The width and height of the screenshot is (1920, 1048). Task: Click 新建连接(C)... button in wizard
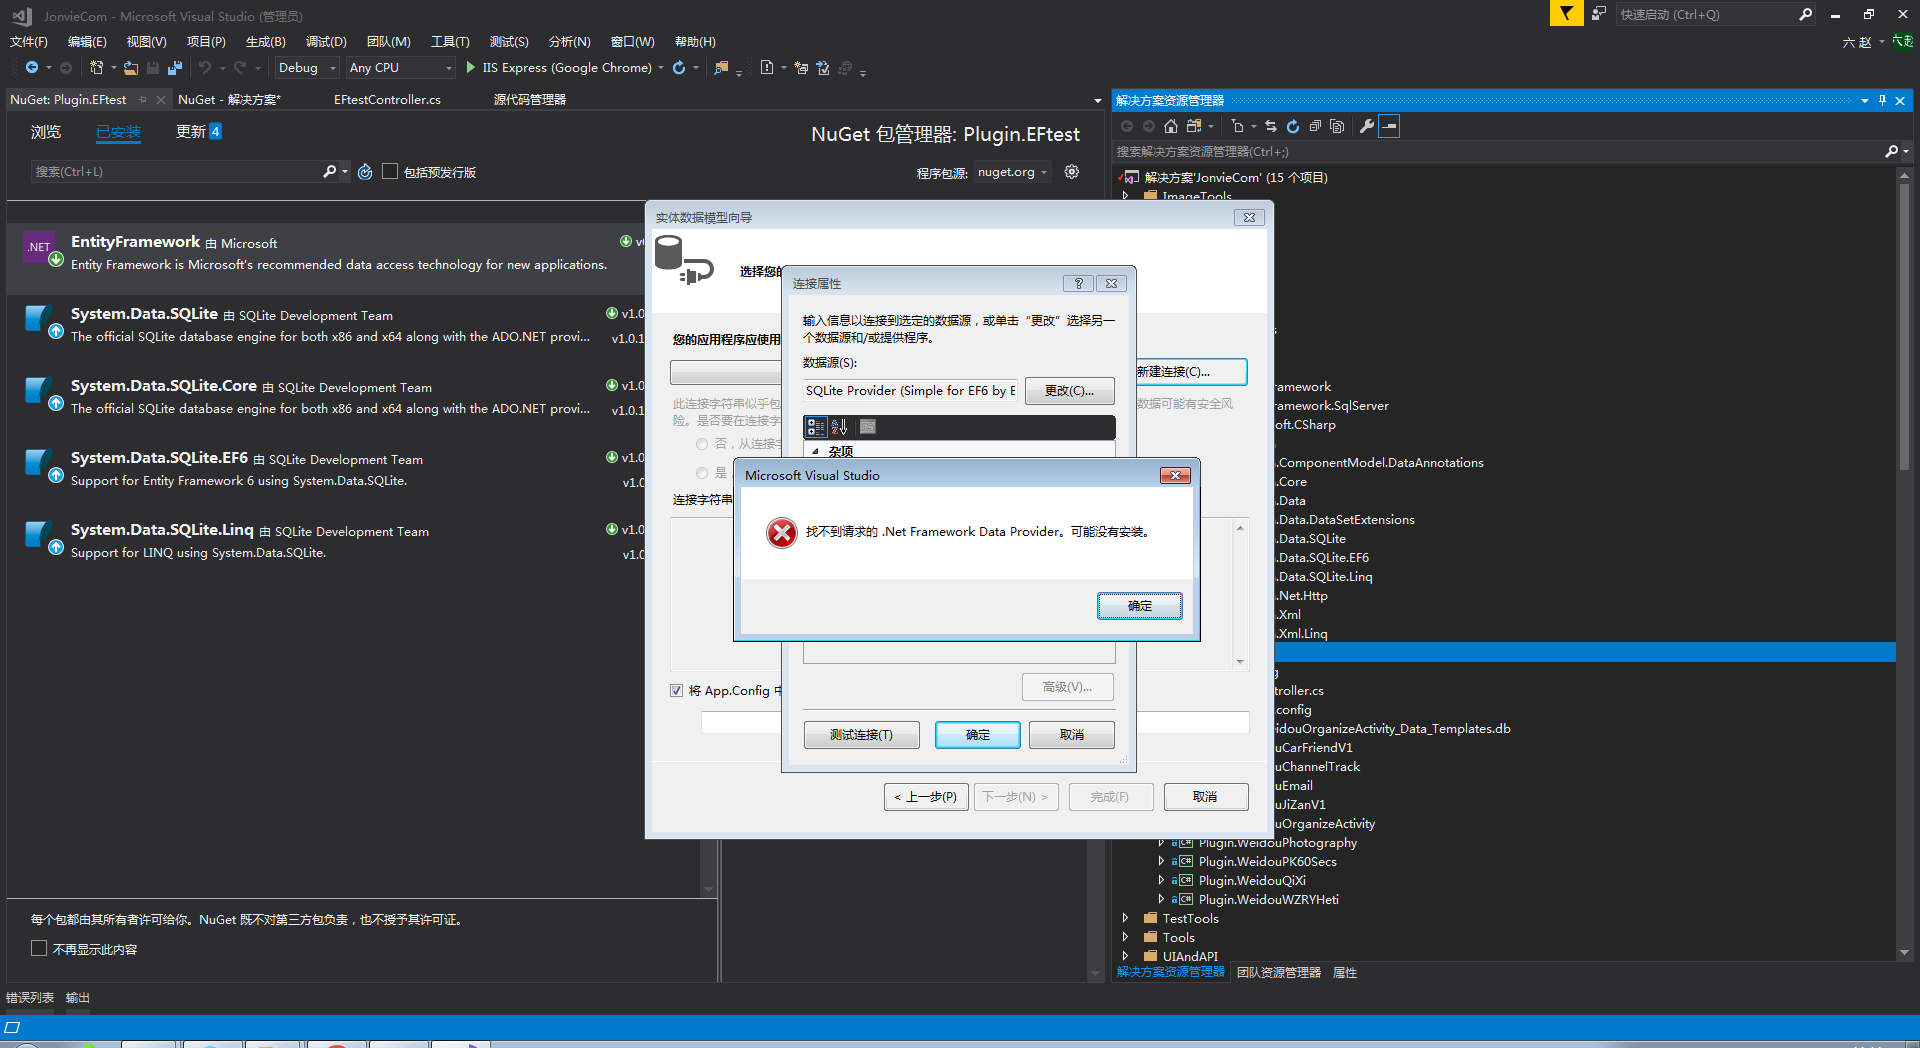click(x=1189, y=371)
